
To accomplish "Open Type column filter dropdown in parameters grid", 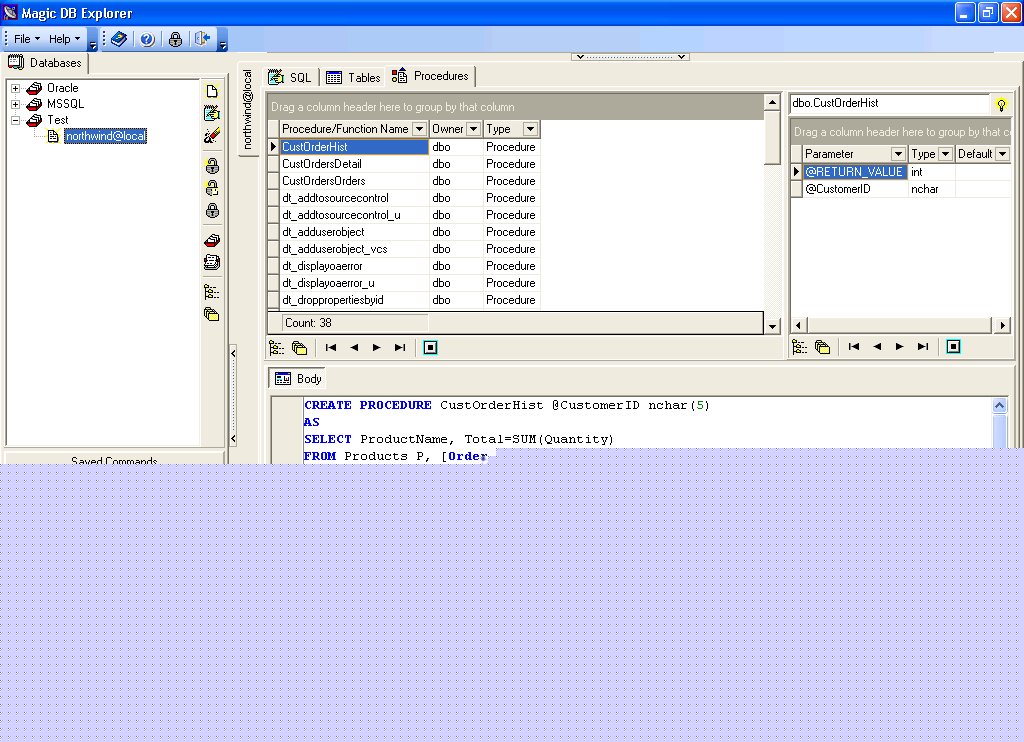I will click(945, 154).
